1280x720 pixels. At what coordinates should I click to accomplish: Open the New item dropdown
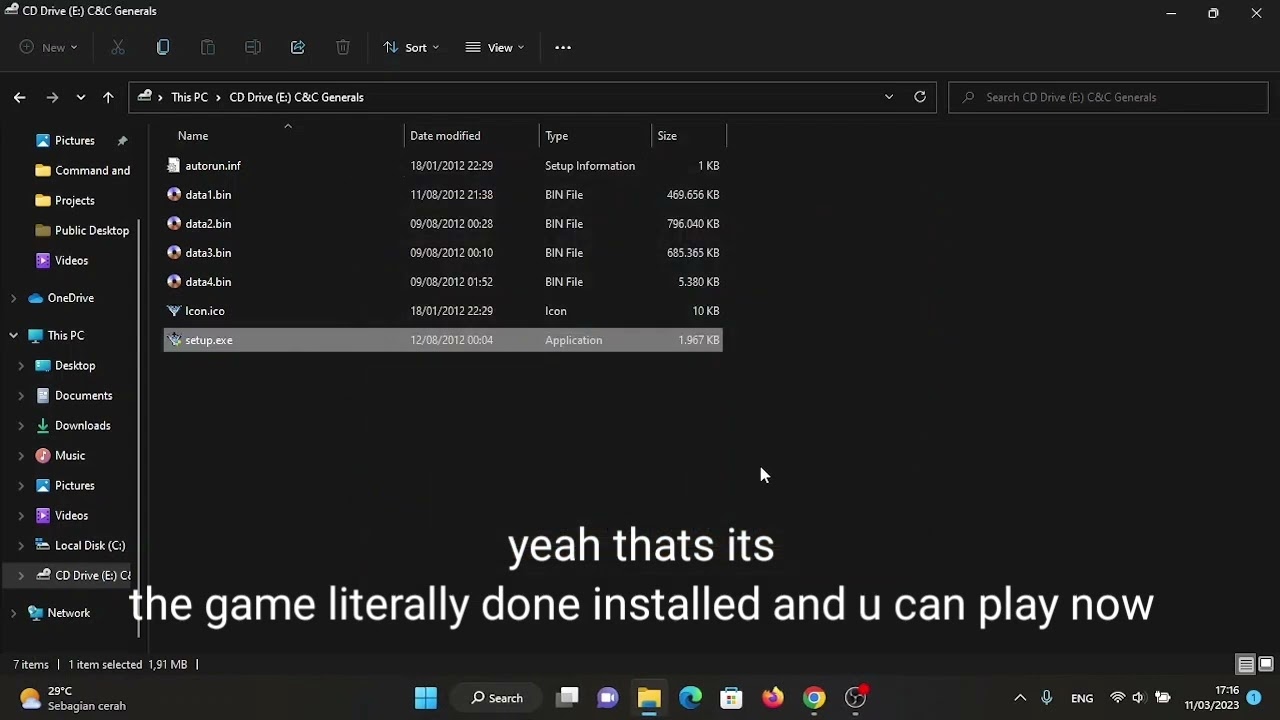(48, 47)
